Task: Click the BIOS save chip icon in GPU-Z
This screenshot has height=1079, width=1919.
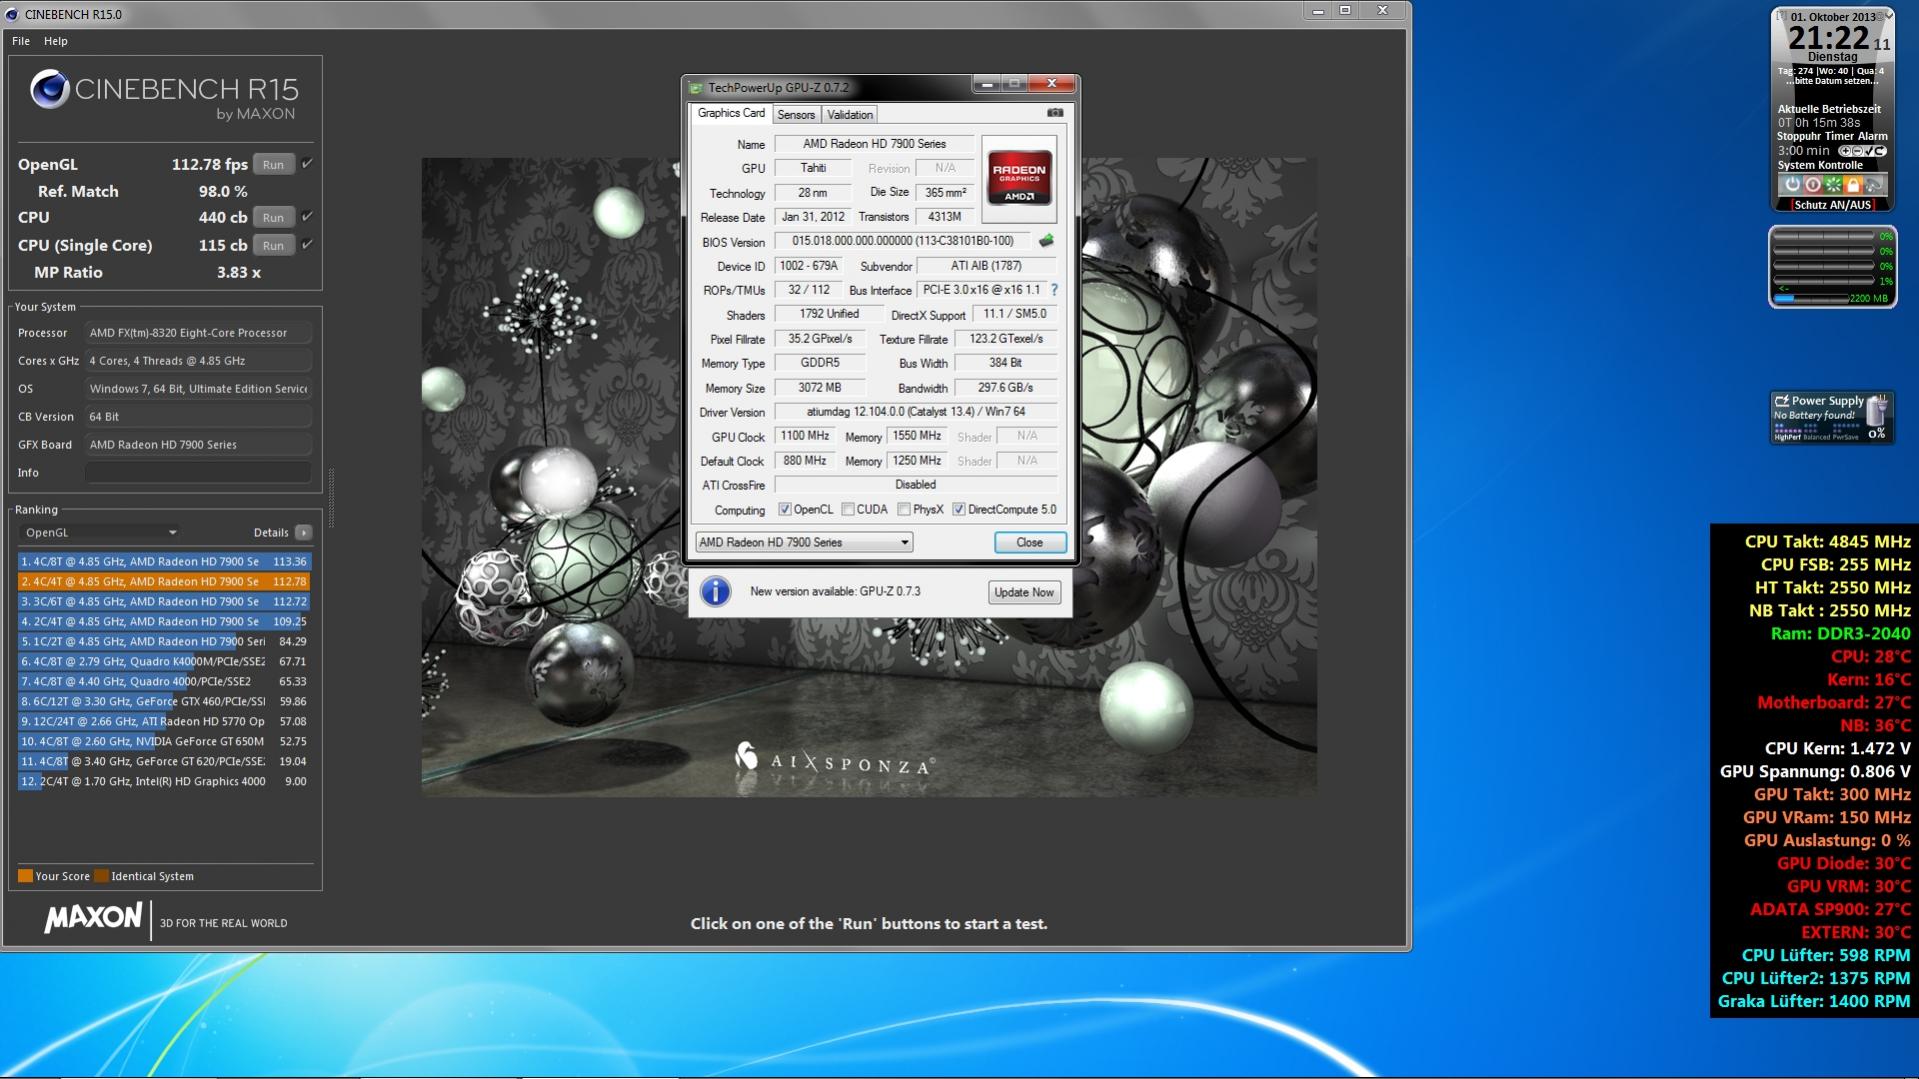Action: tap(1046, 241)
